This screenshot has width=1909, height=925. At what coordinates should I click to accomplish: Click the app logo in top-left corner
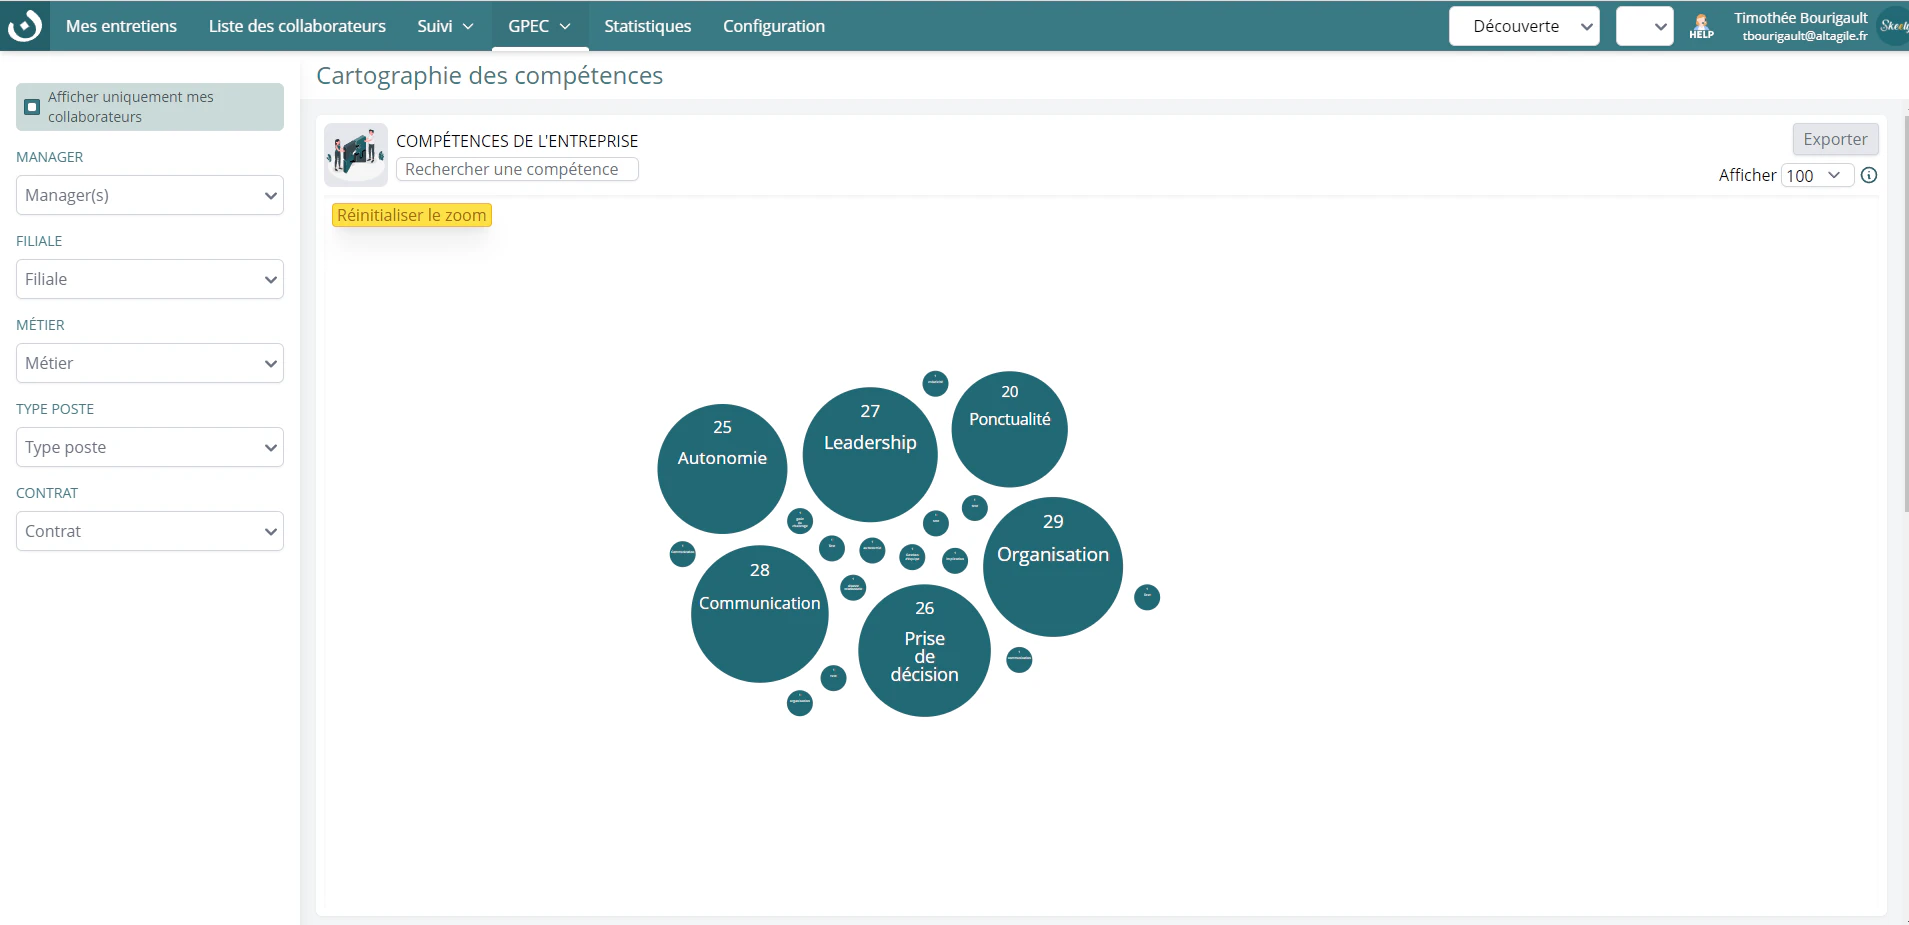24,25
